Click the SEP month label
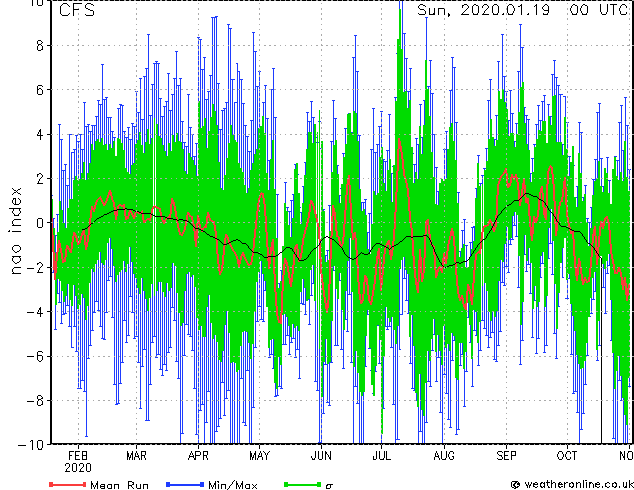 (506, 456)
